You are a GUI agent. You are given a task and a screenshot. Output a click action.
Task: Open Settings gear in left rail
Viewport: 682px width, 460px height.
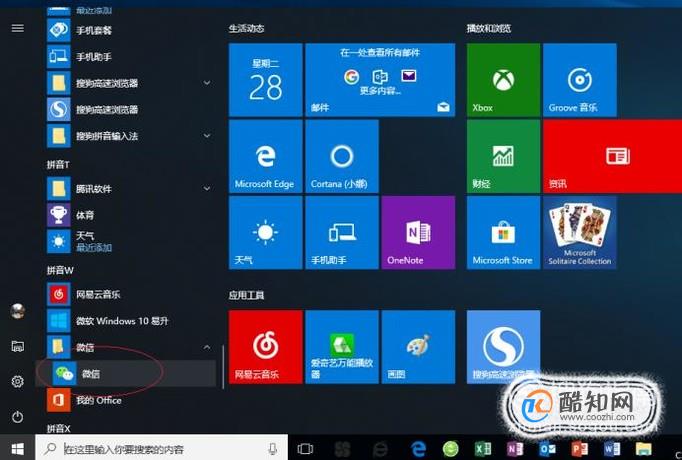pos(17,382)
